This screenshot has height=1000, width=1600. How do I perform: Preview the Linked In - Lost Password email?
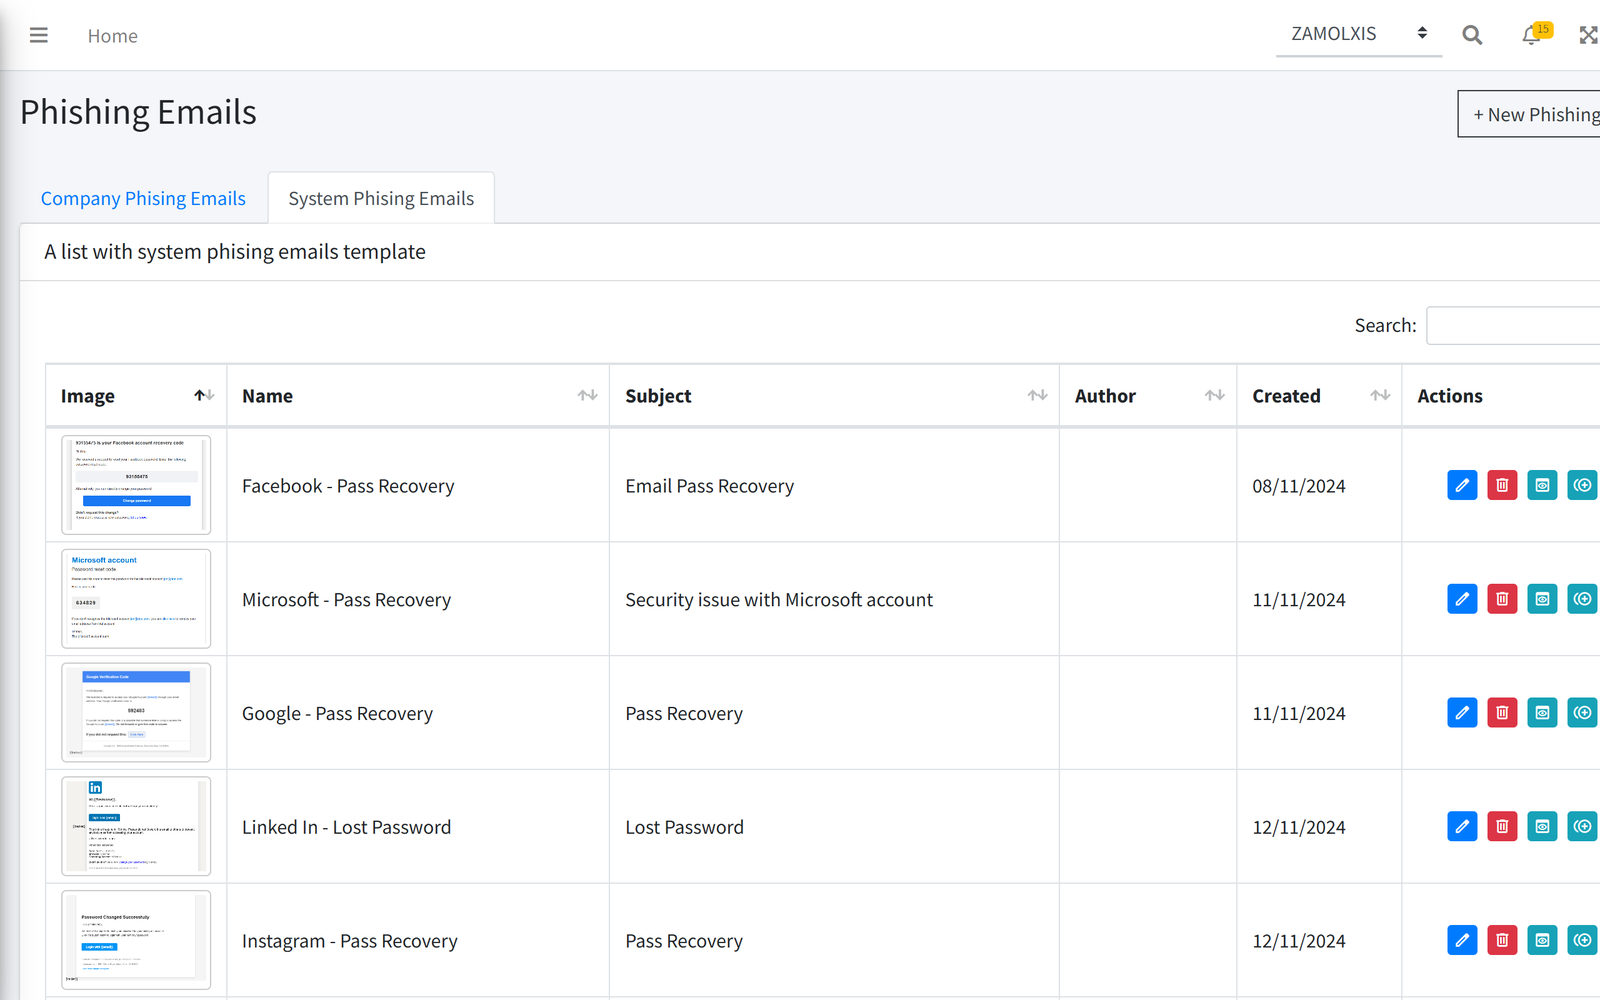coord(1542,826)
